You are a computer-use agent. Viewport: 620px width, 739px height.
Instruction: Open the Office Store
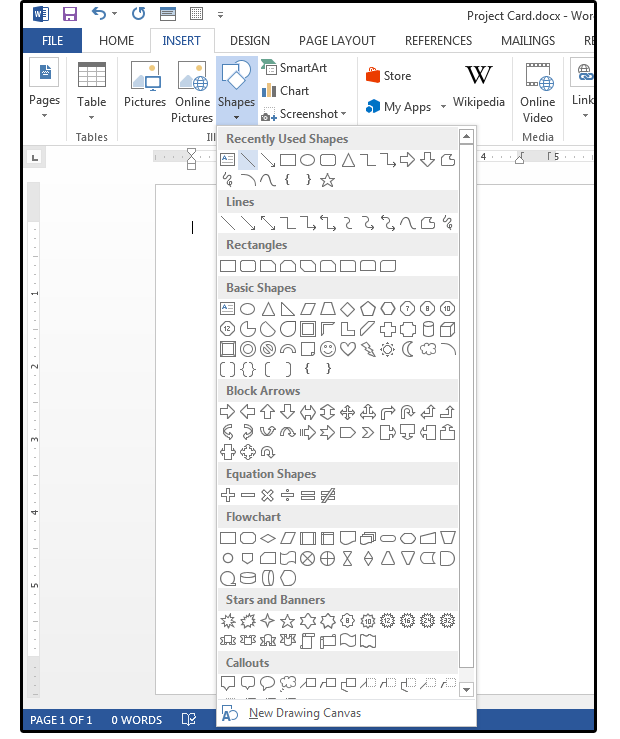tap(388, 75)
